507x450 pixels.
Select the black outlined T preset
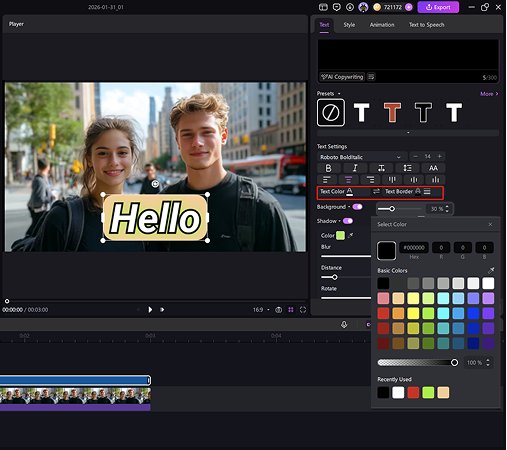423,112
